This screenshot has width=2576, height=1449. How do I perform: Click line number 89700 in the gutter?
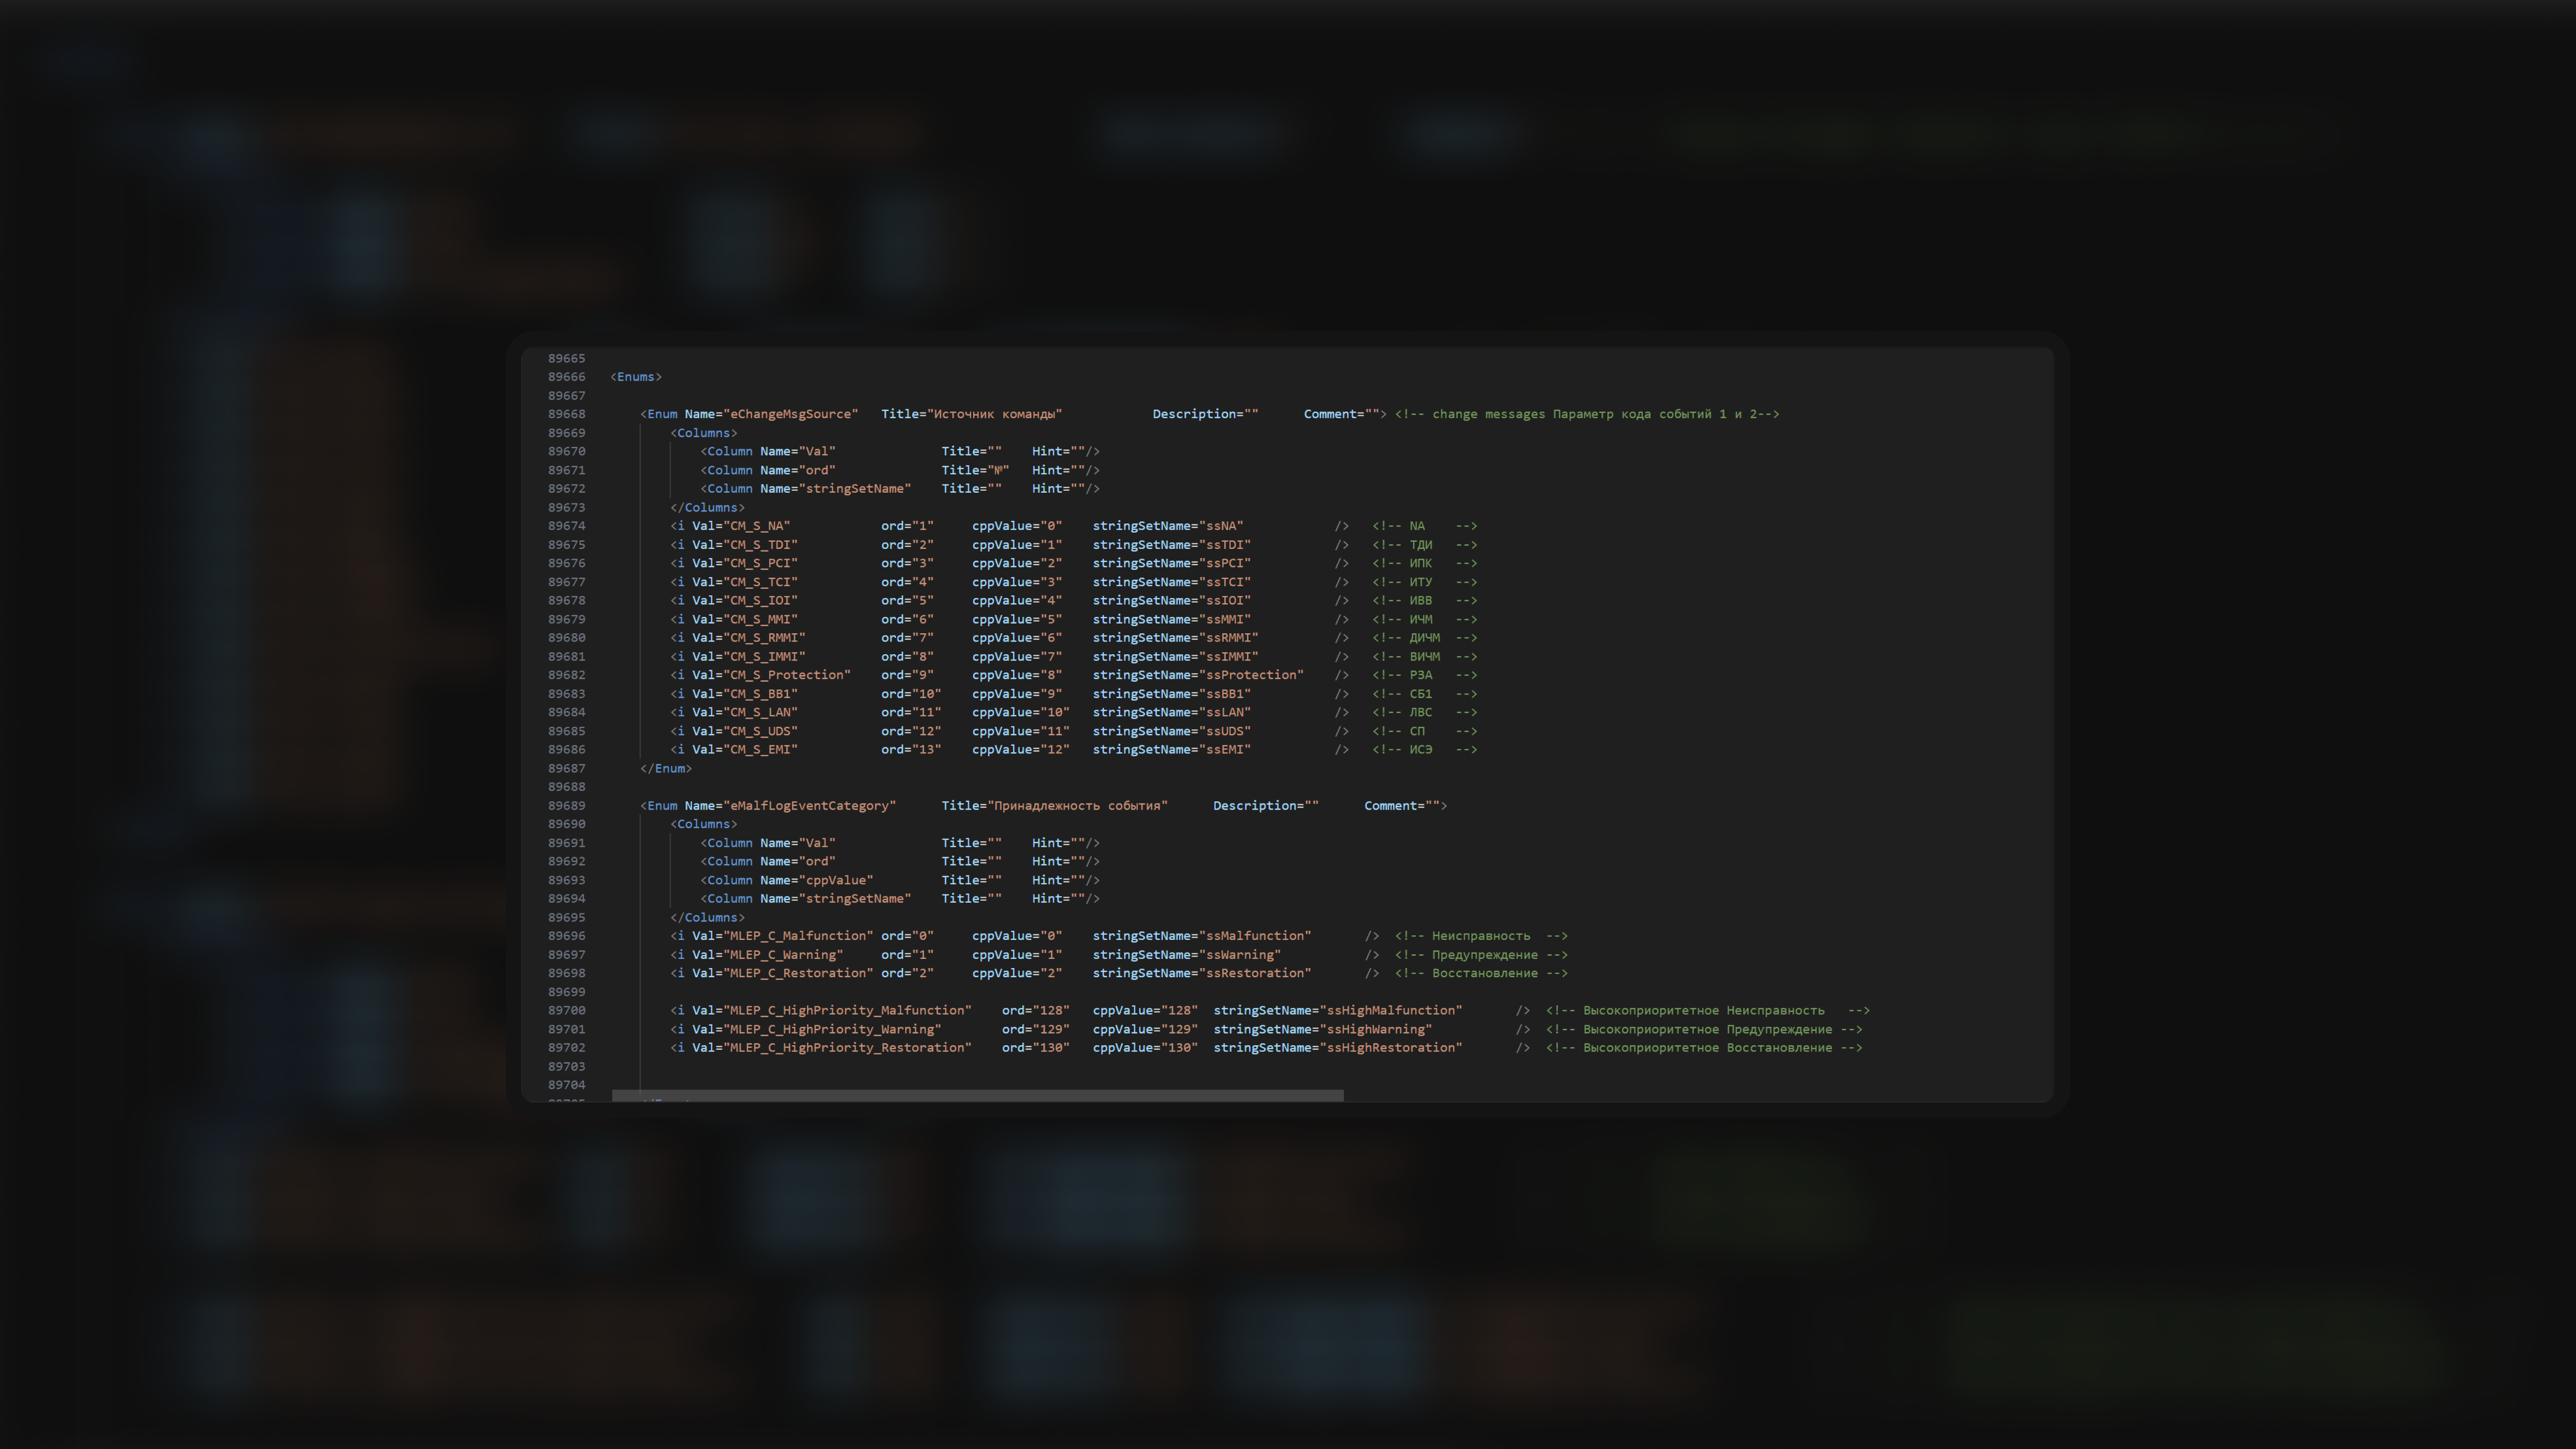(x=566, y=1011)
